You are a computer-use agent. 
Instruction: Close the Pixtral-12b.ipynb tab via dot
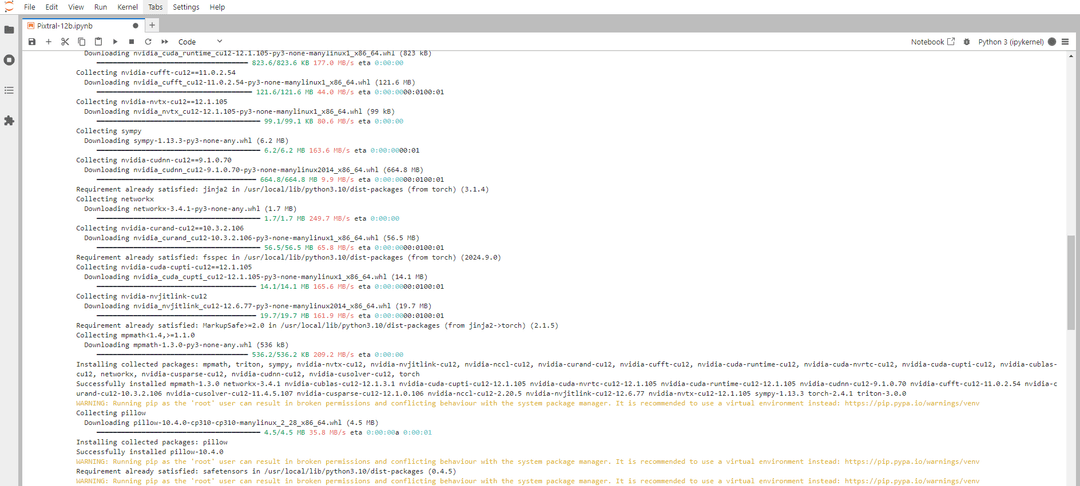(x=135, y=25)
